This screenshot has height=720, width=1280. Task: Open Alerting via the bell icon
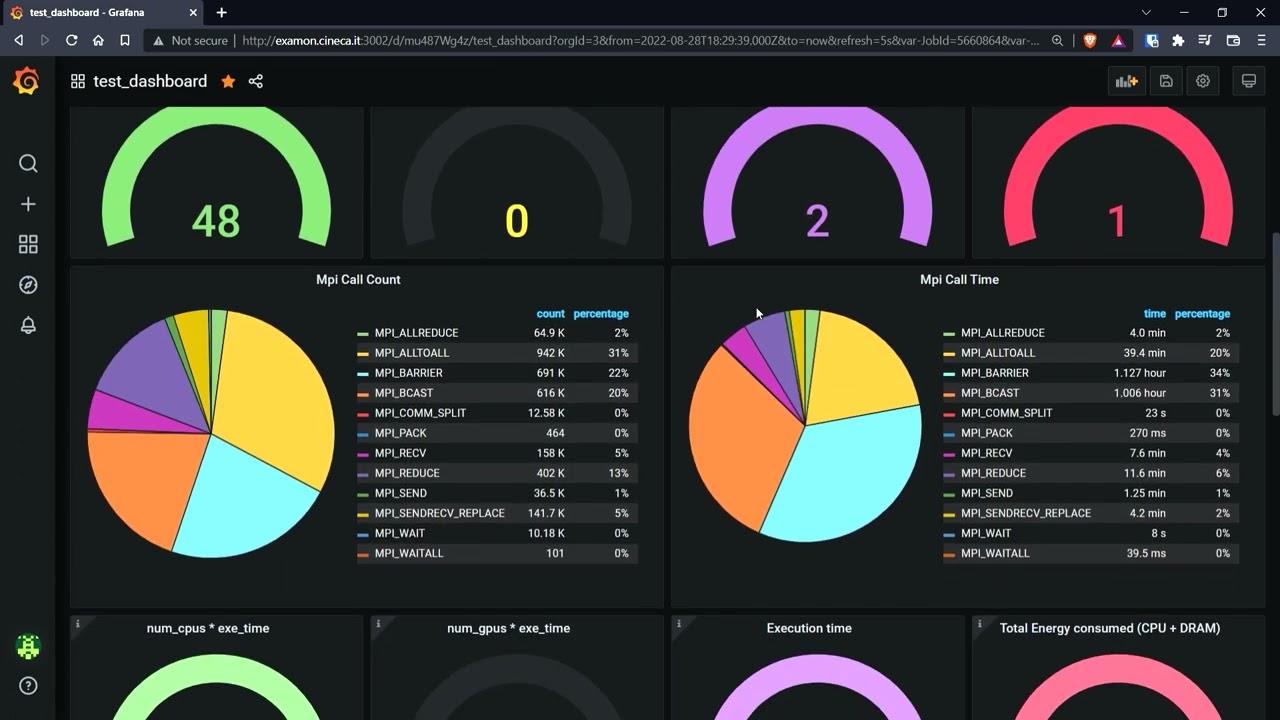click(x=28, y=325)
